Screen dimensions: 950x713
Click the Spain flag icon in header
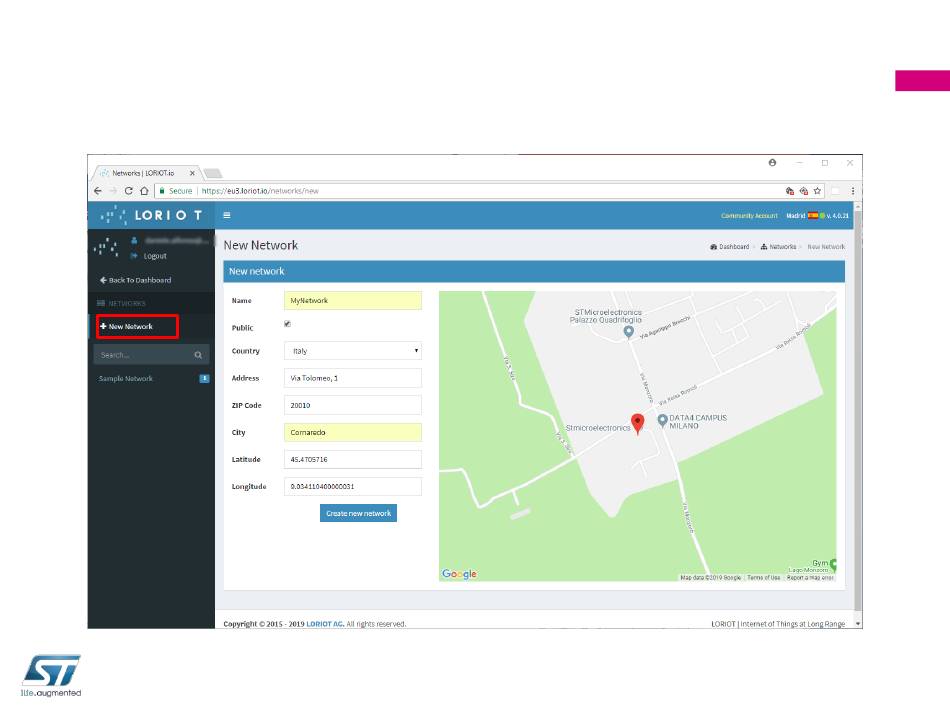[x=812, y=216]
